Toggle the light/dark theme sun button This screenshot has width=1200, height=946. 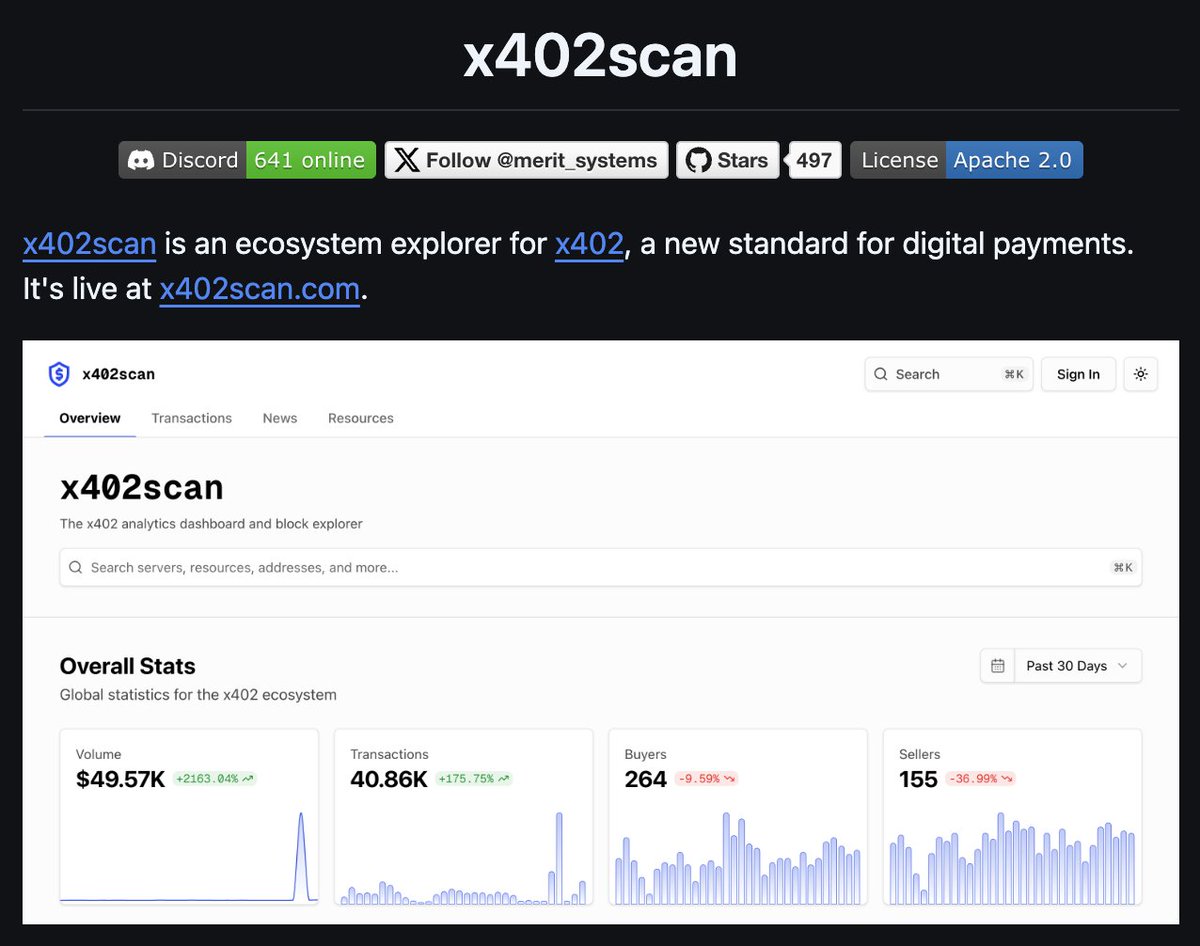pyautogui.click(x=1140, y=374)
